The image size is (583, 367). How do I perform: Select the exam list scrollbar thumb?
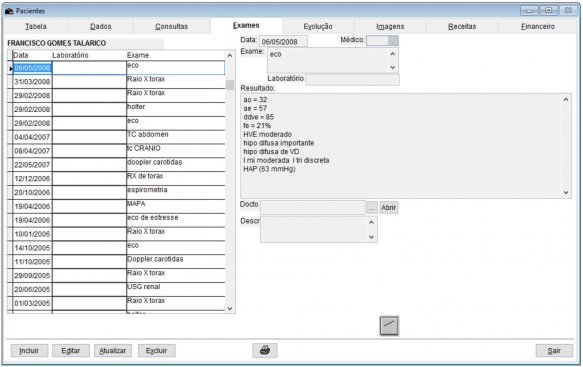click(x=230, y=85)
